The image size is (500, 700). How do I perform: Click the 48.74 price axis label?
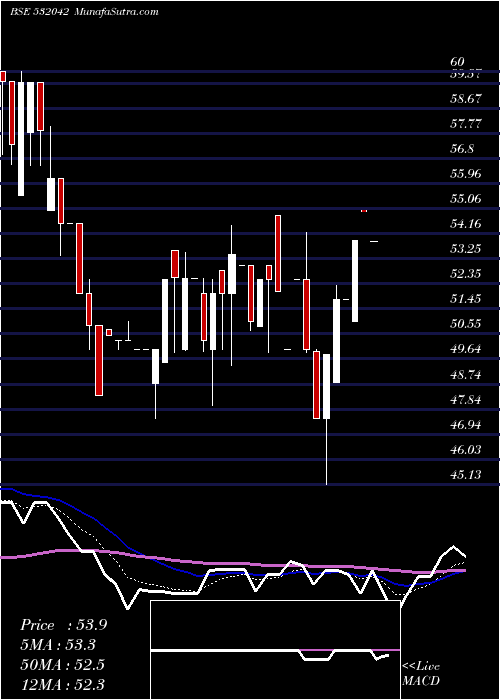click(466, 375)
